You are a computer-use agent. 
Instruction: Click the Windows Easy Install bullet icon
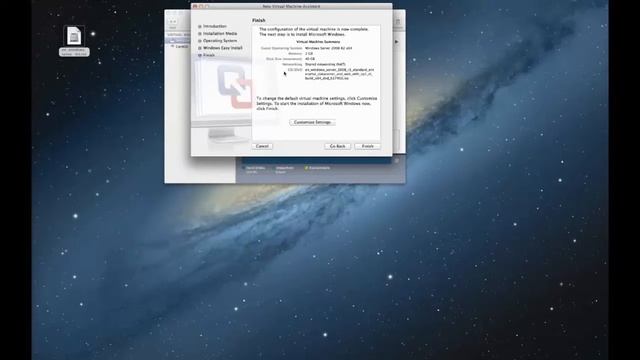click(x=200, y=48)
